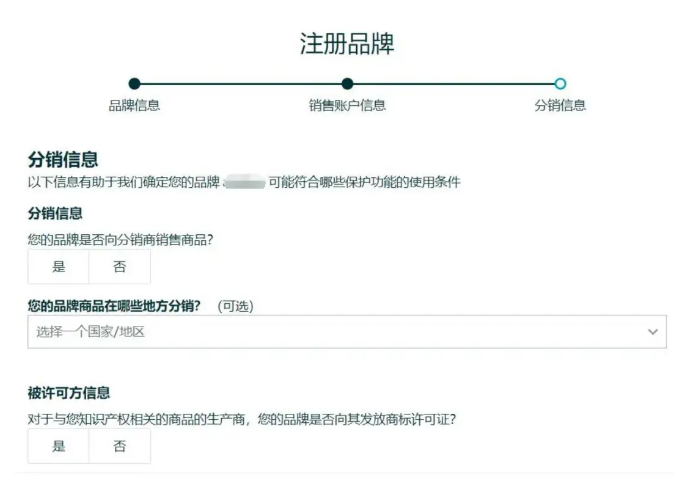Image resolution: width=685 pixels, height=490 pixels.
Task: Click the trademark license question text
Action: (x=242, y=419)
